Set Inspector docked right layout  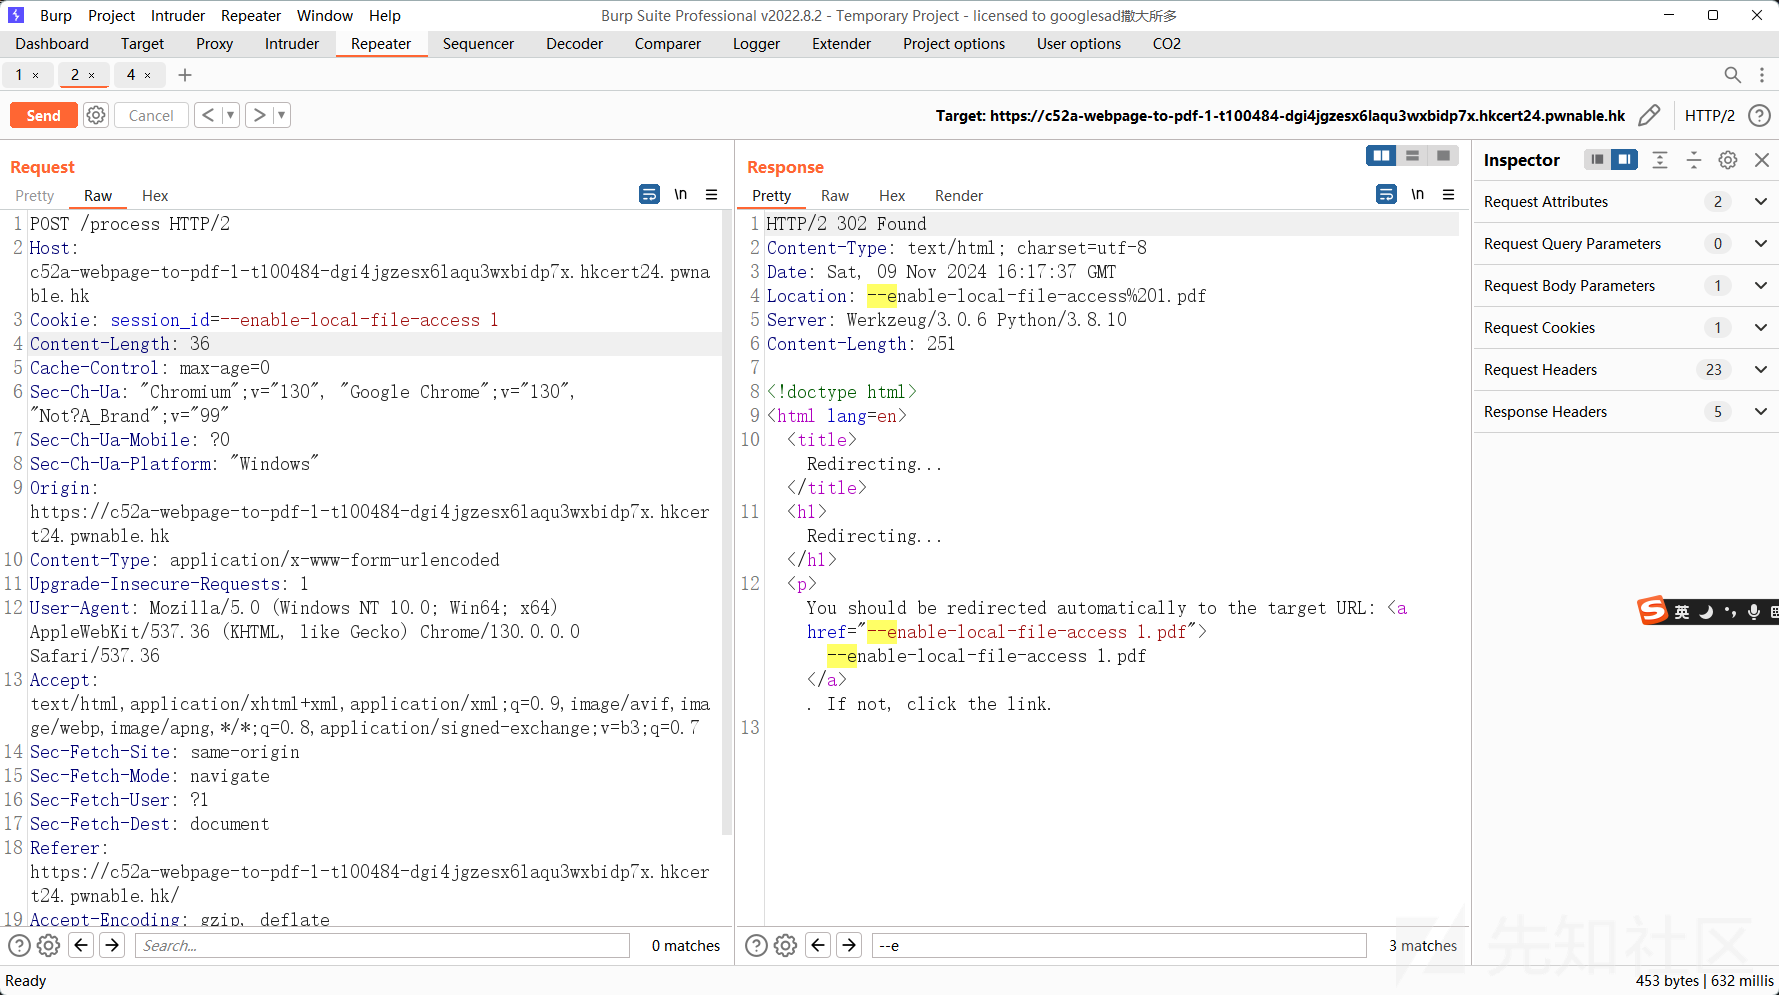[x=1624, y=159]
